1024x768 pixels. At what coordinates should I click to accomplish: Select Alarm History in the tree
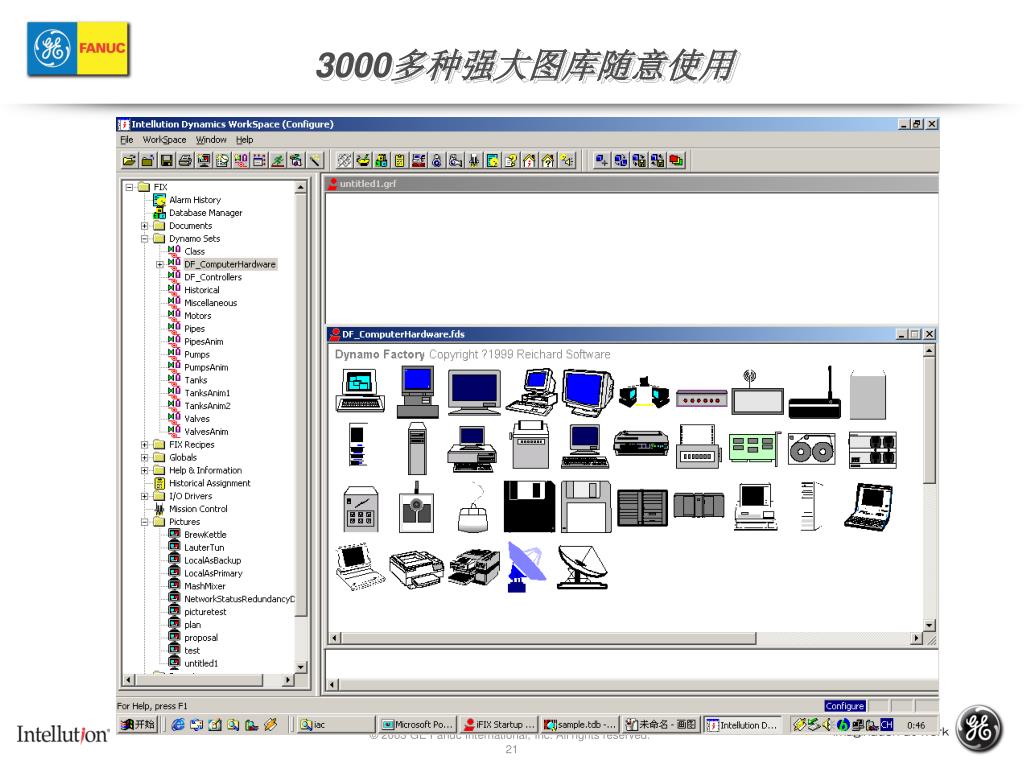pos(195,200)
